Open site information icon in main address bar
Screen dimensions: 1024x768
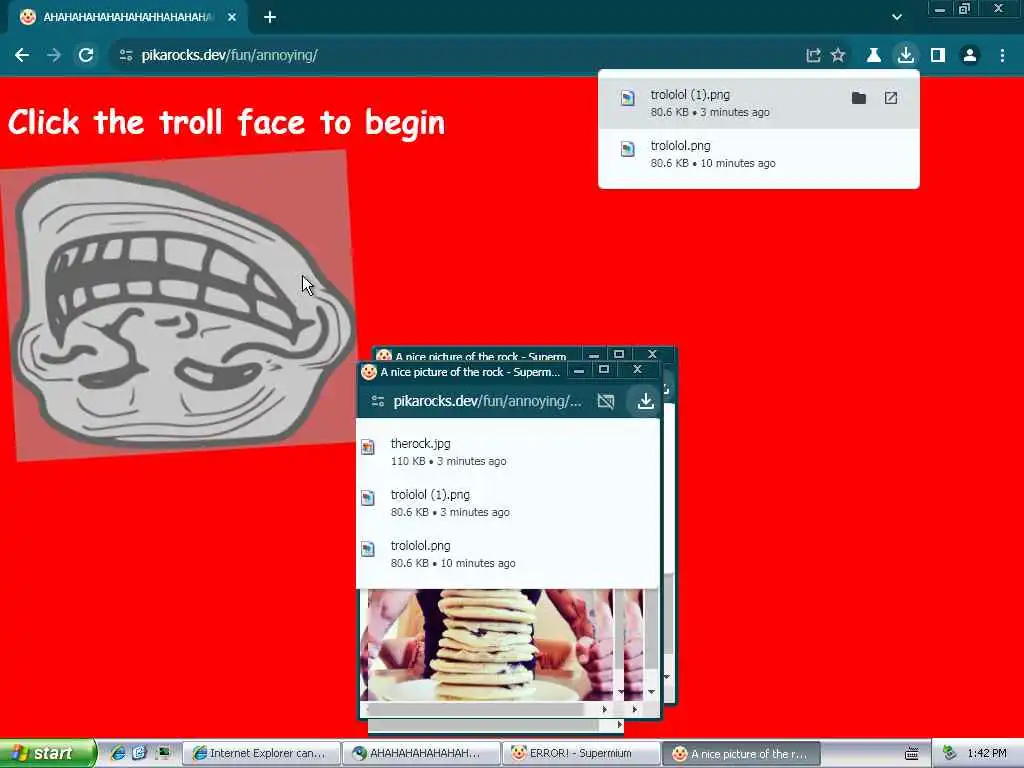[x=126, y=56]
